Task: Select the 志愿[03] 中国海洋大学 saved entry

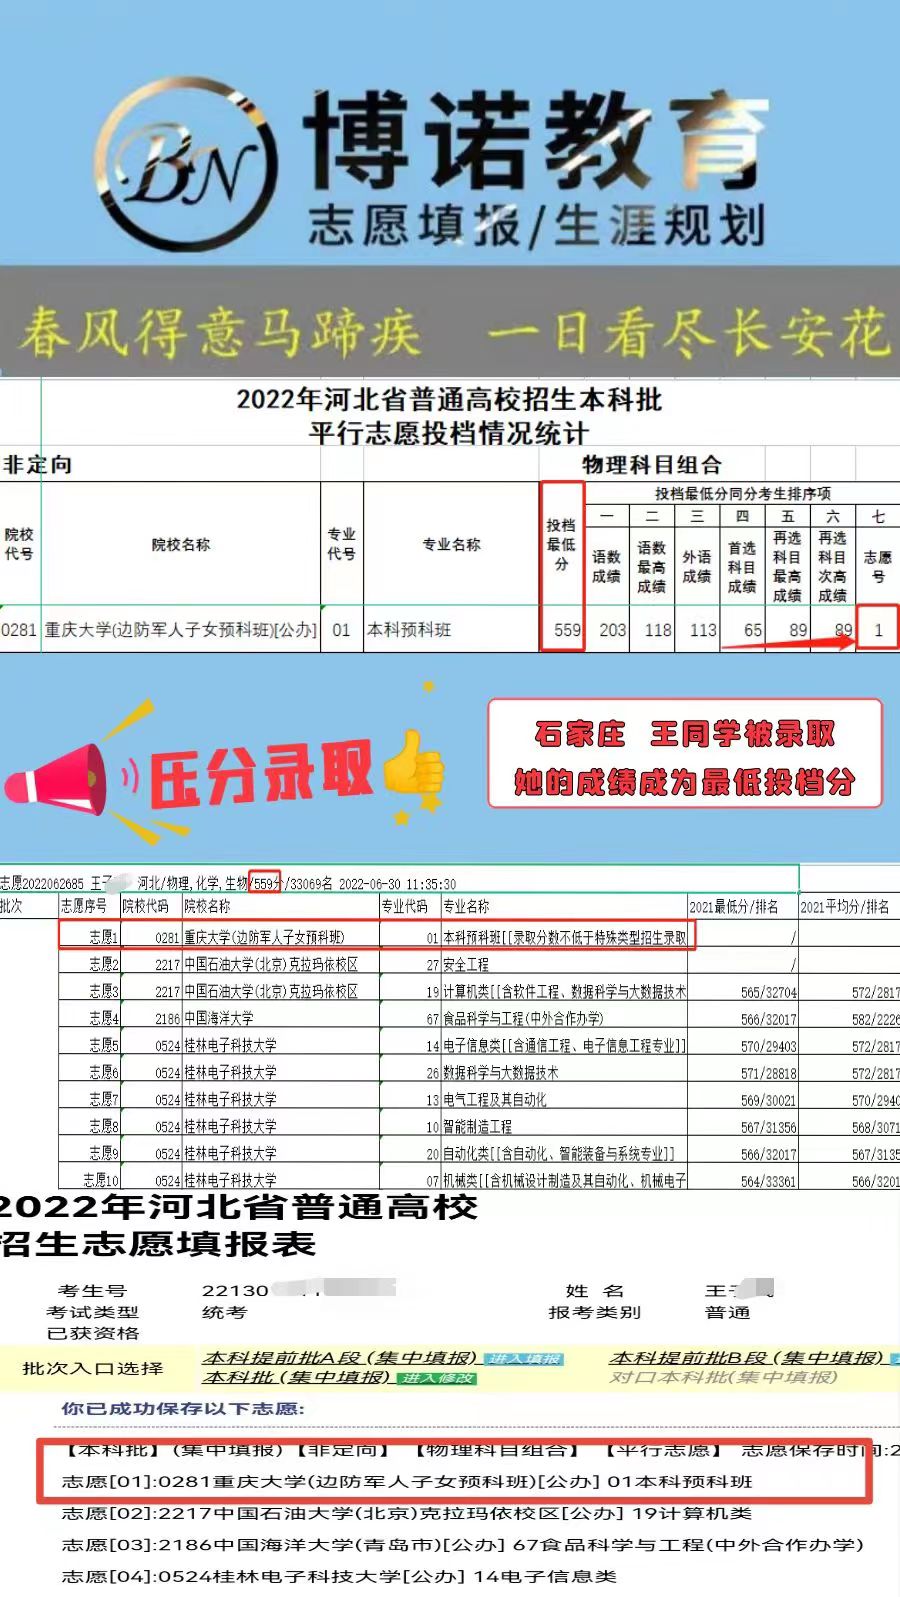Action: [462, 1545]
